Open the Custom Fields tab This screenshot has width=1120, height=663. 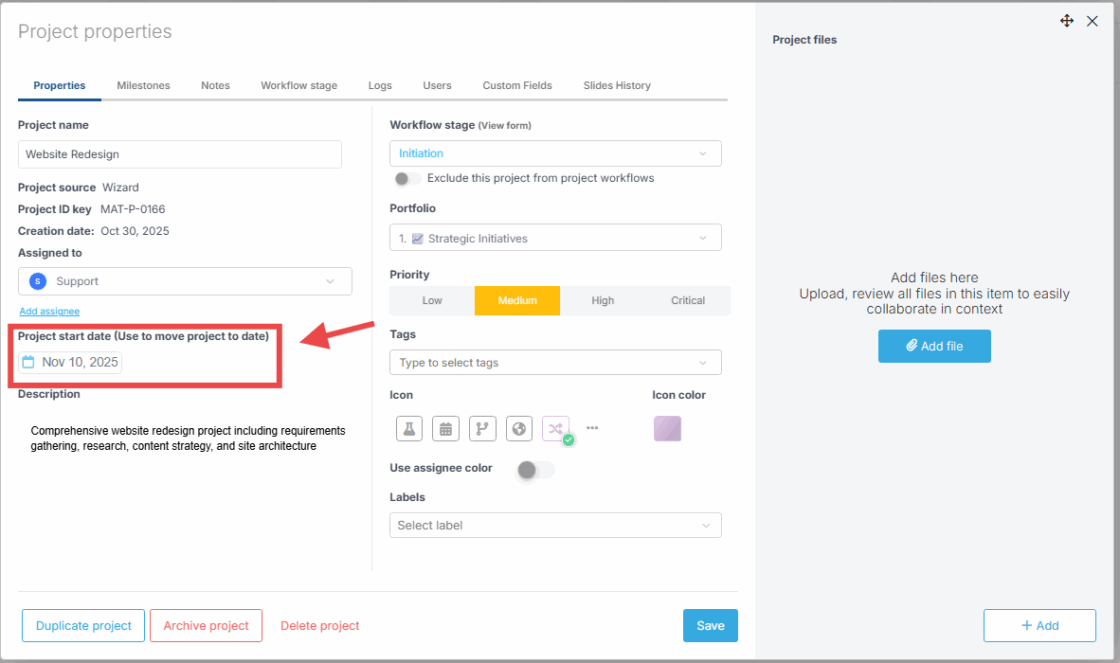coord(517,85)
